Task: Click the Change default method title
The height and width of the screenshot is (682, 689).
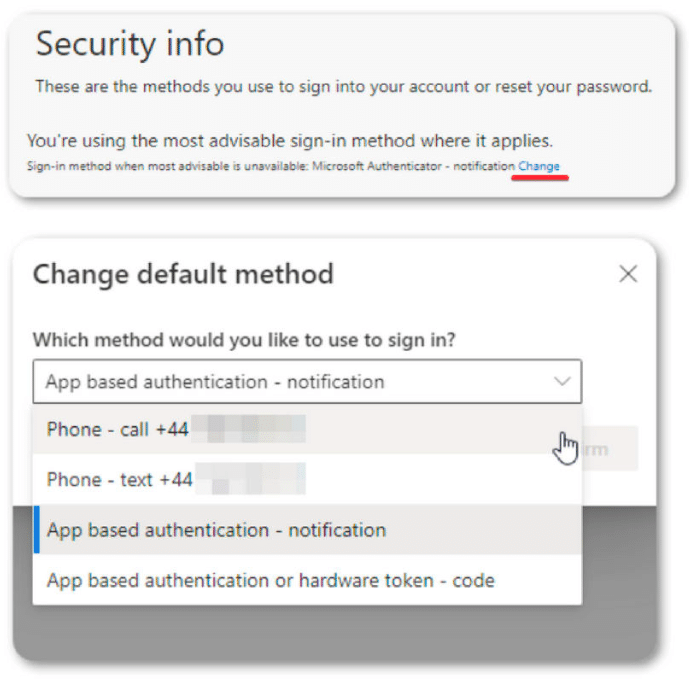Action: 184,274
